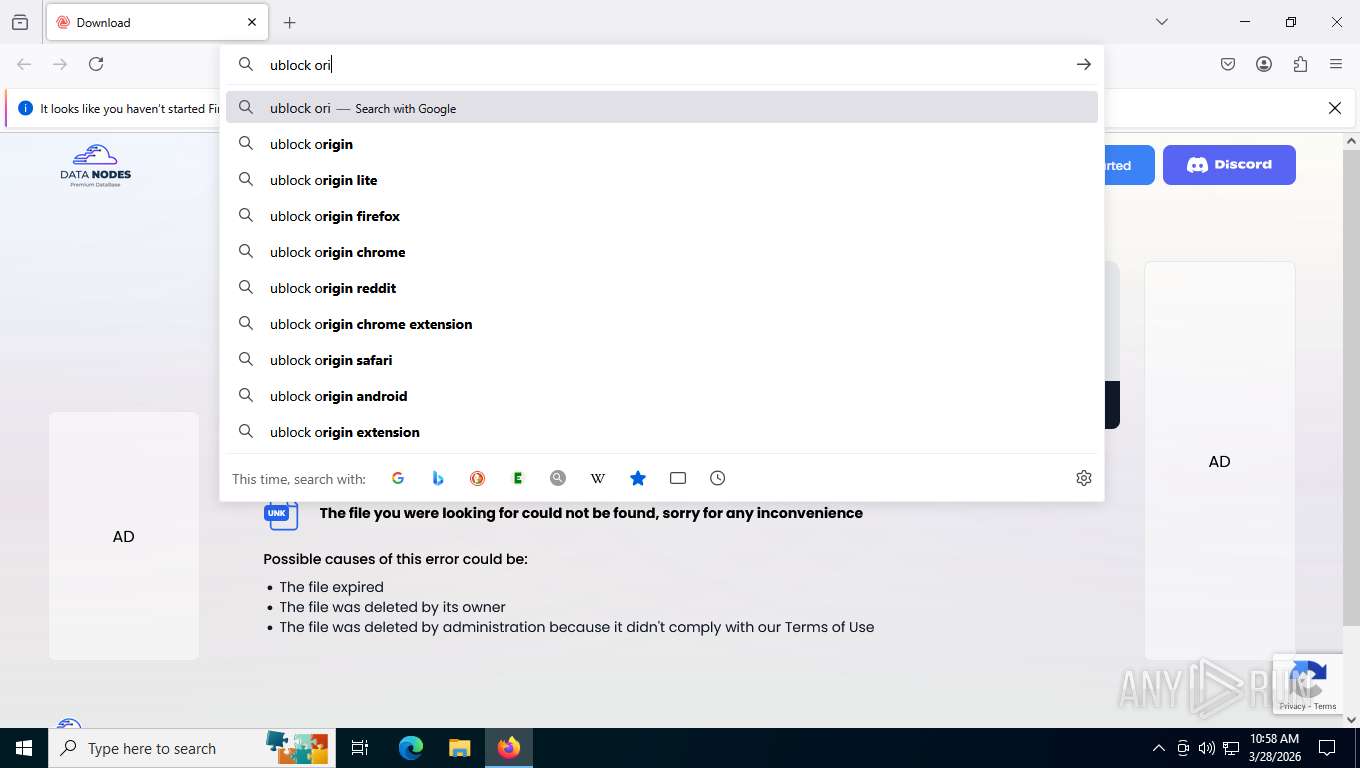This screenshot has height=768, width=1360.
Task: Reload the current page
Action: coord(96,64)
